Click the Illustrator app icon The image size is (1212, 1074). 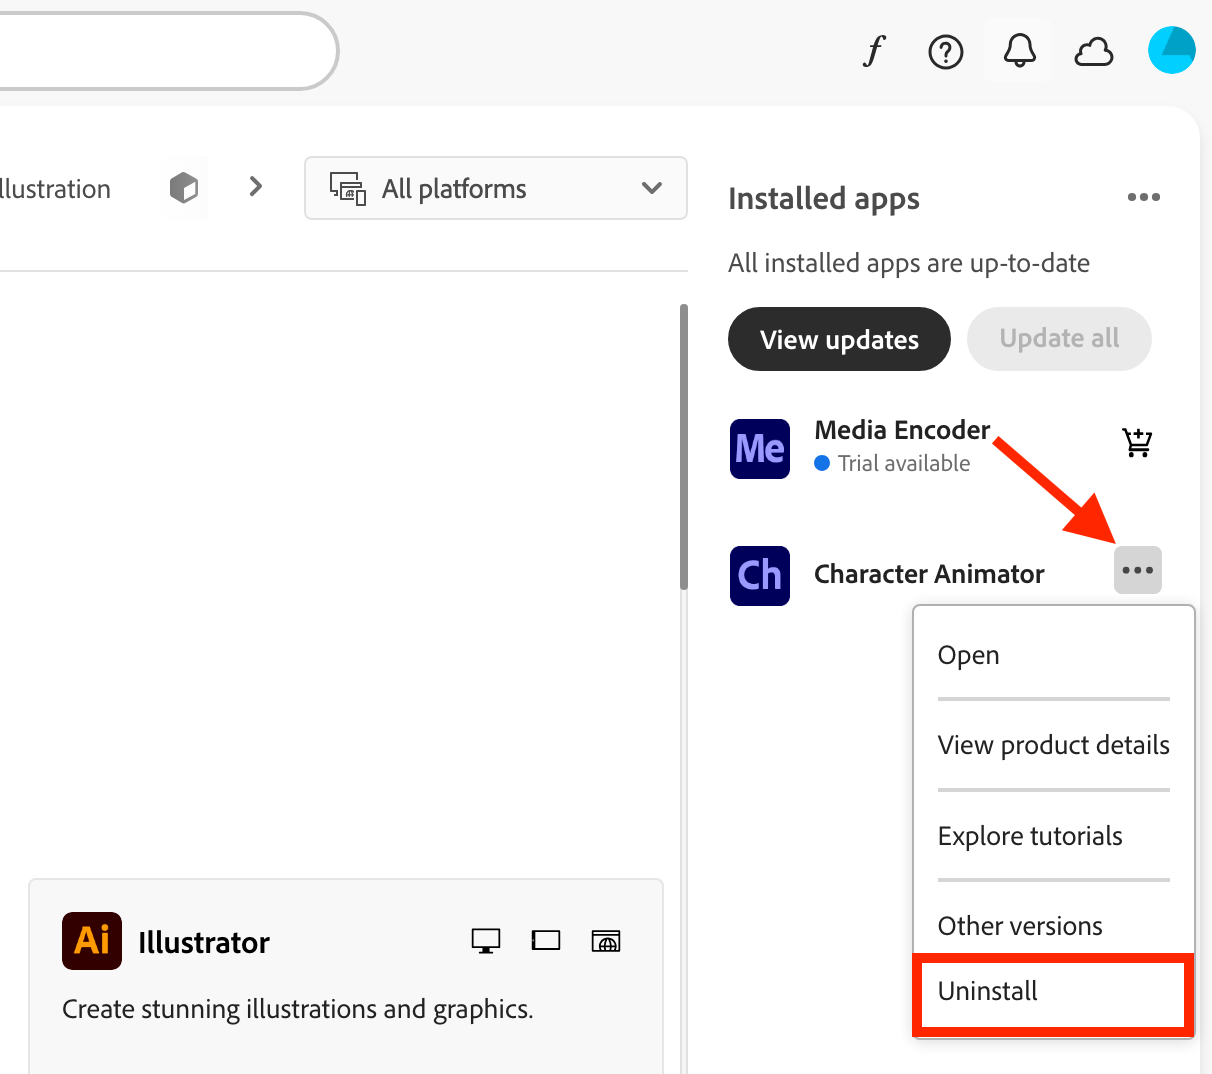(x=91, y=941)
